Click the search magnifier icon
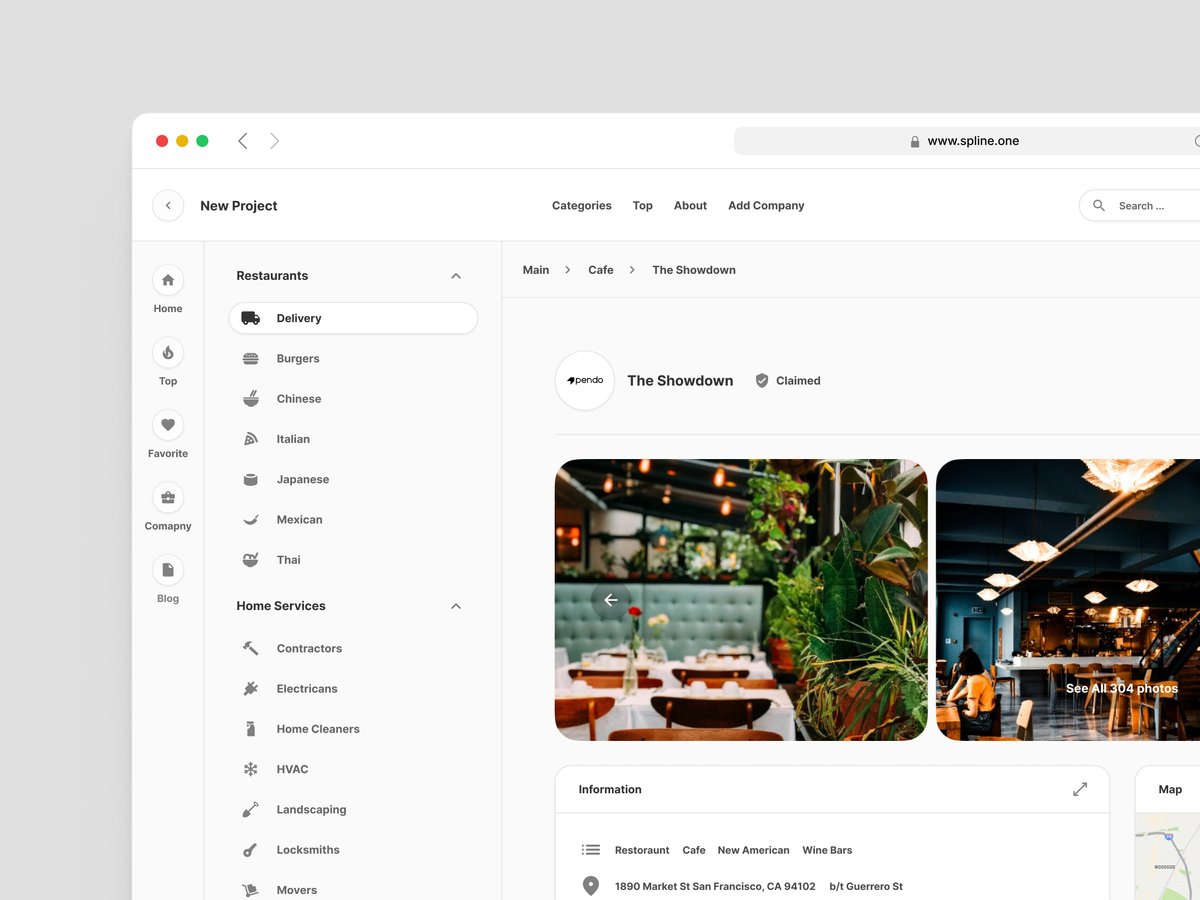The width and height of the screenshot is (1200, 900). [x=1099, y=206]
